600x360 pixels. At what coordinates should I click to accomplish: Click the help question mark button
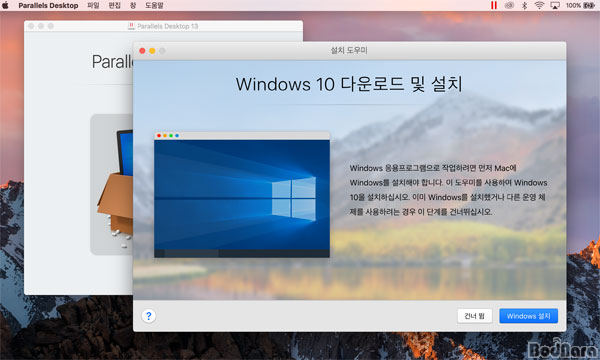coord(148,316)
